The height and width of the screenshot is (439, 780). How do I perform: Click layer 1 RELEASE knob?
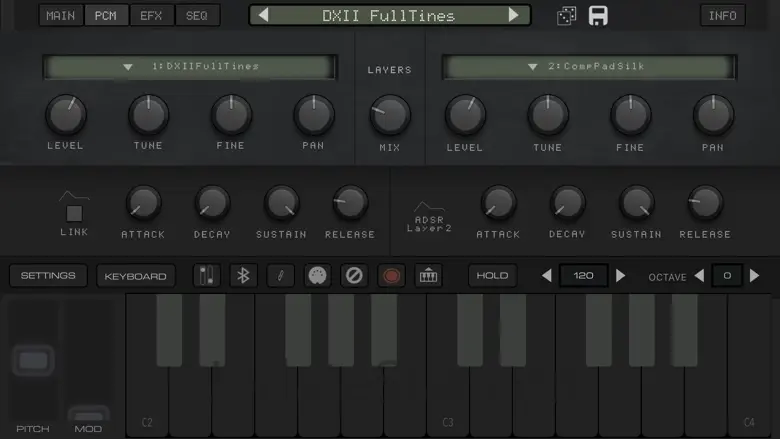click(350, 203)
